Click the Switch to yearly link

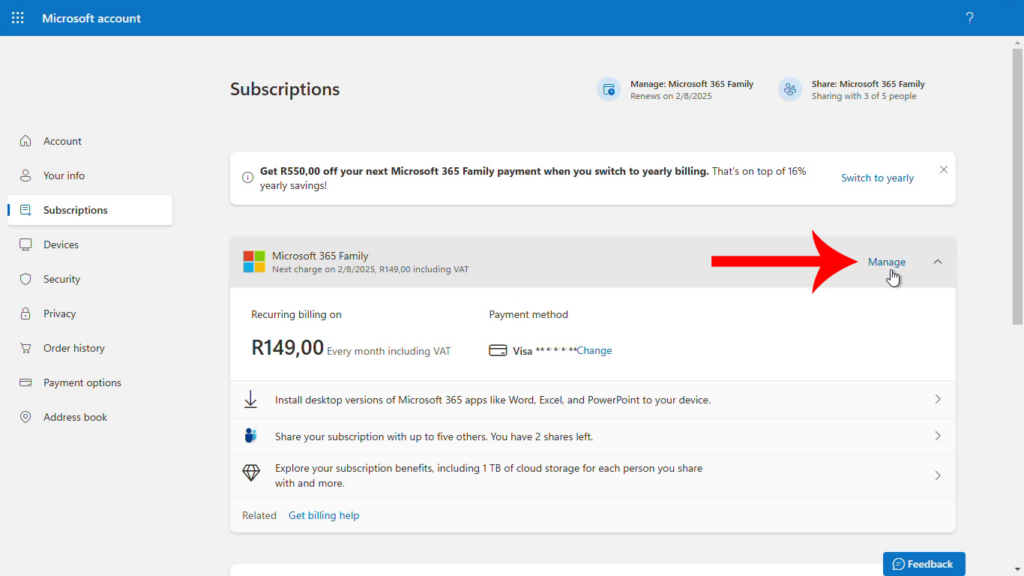point(876,177)
